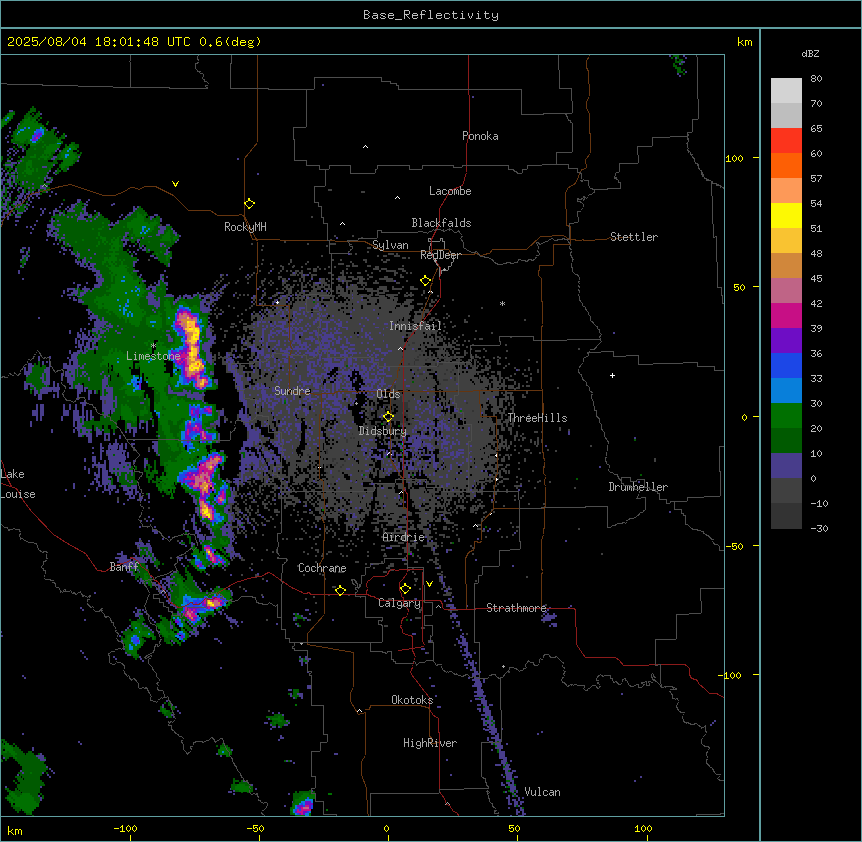The height and width of the screenshot is (842, 862).
Task: Pick the bright green 20–30 dBZ swatch
Action: [786, 416]
